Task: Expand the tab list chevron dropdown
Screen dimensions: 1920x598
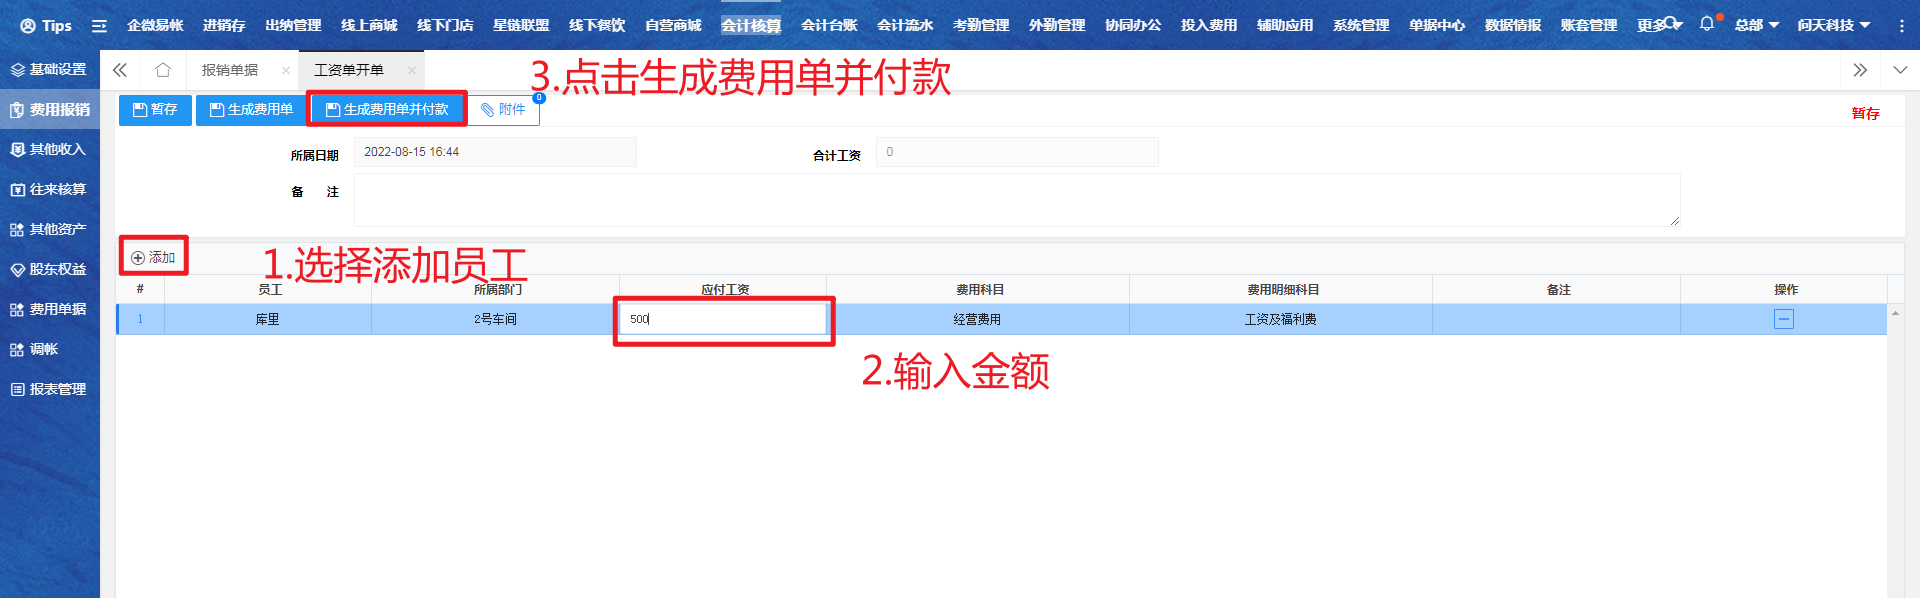Action: point(1900,70)
